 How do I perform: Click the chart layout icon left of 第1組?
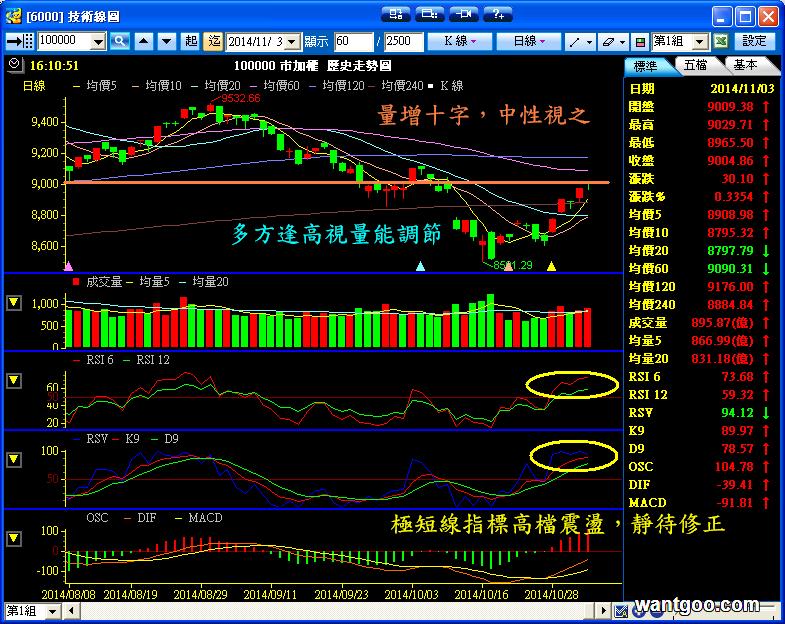coord(640,41)
